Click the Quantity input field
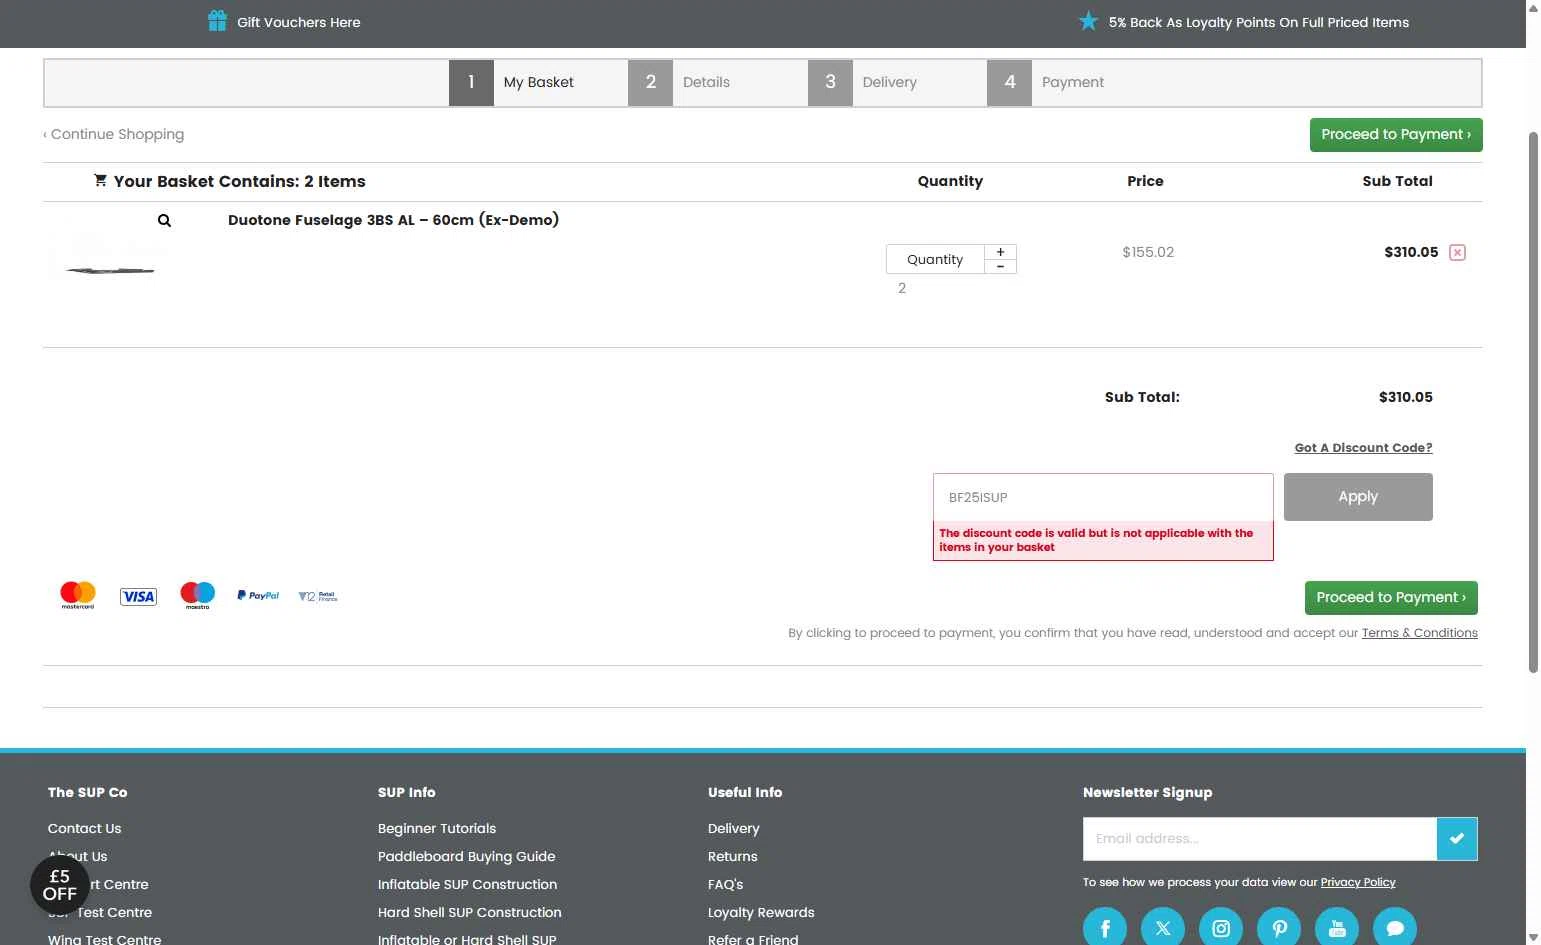Viewport: 1541px width, 945px height. tap(935, 259)
